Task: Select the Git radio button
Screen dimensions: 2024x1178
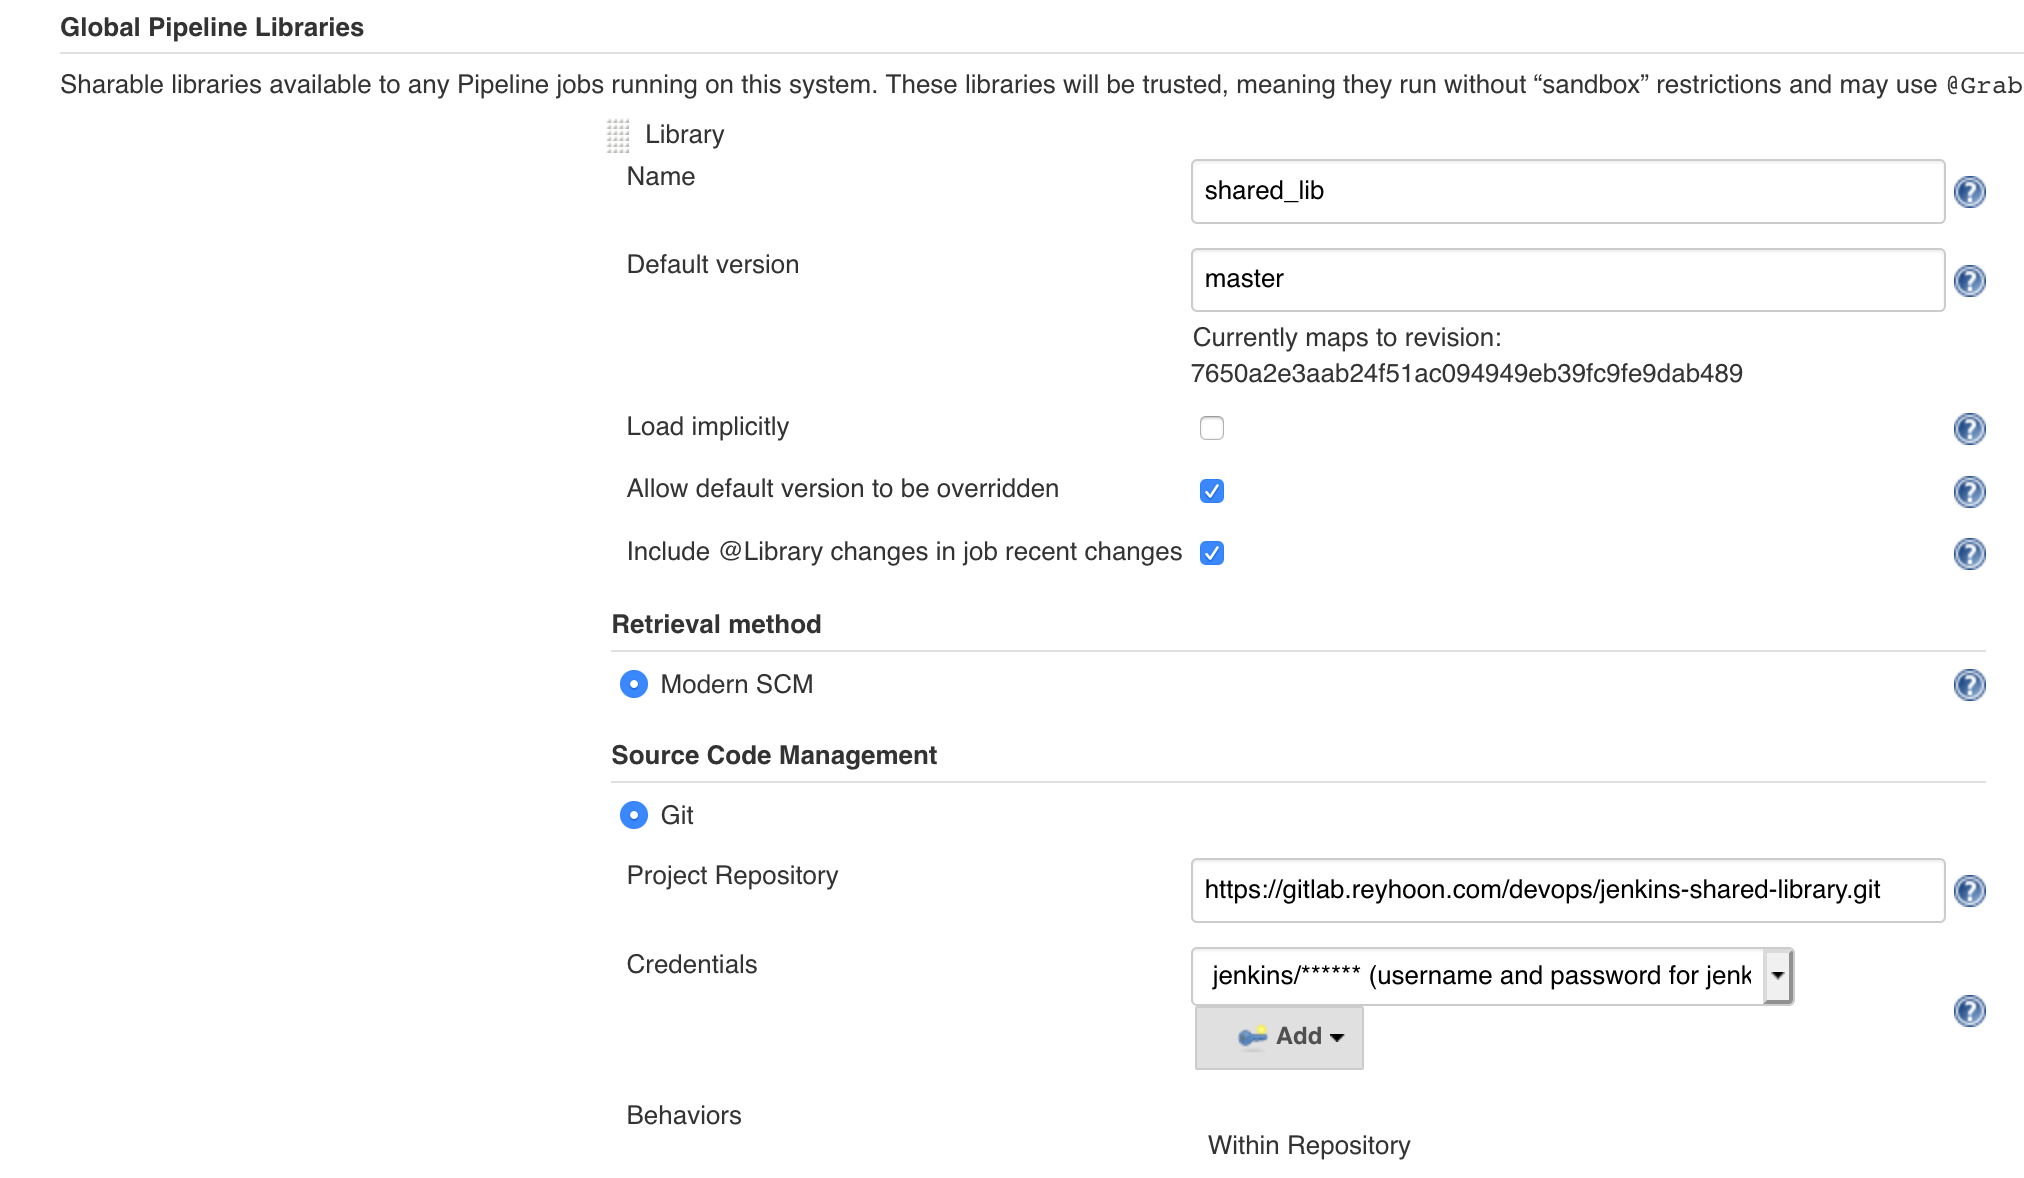Action: 634,815
